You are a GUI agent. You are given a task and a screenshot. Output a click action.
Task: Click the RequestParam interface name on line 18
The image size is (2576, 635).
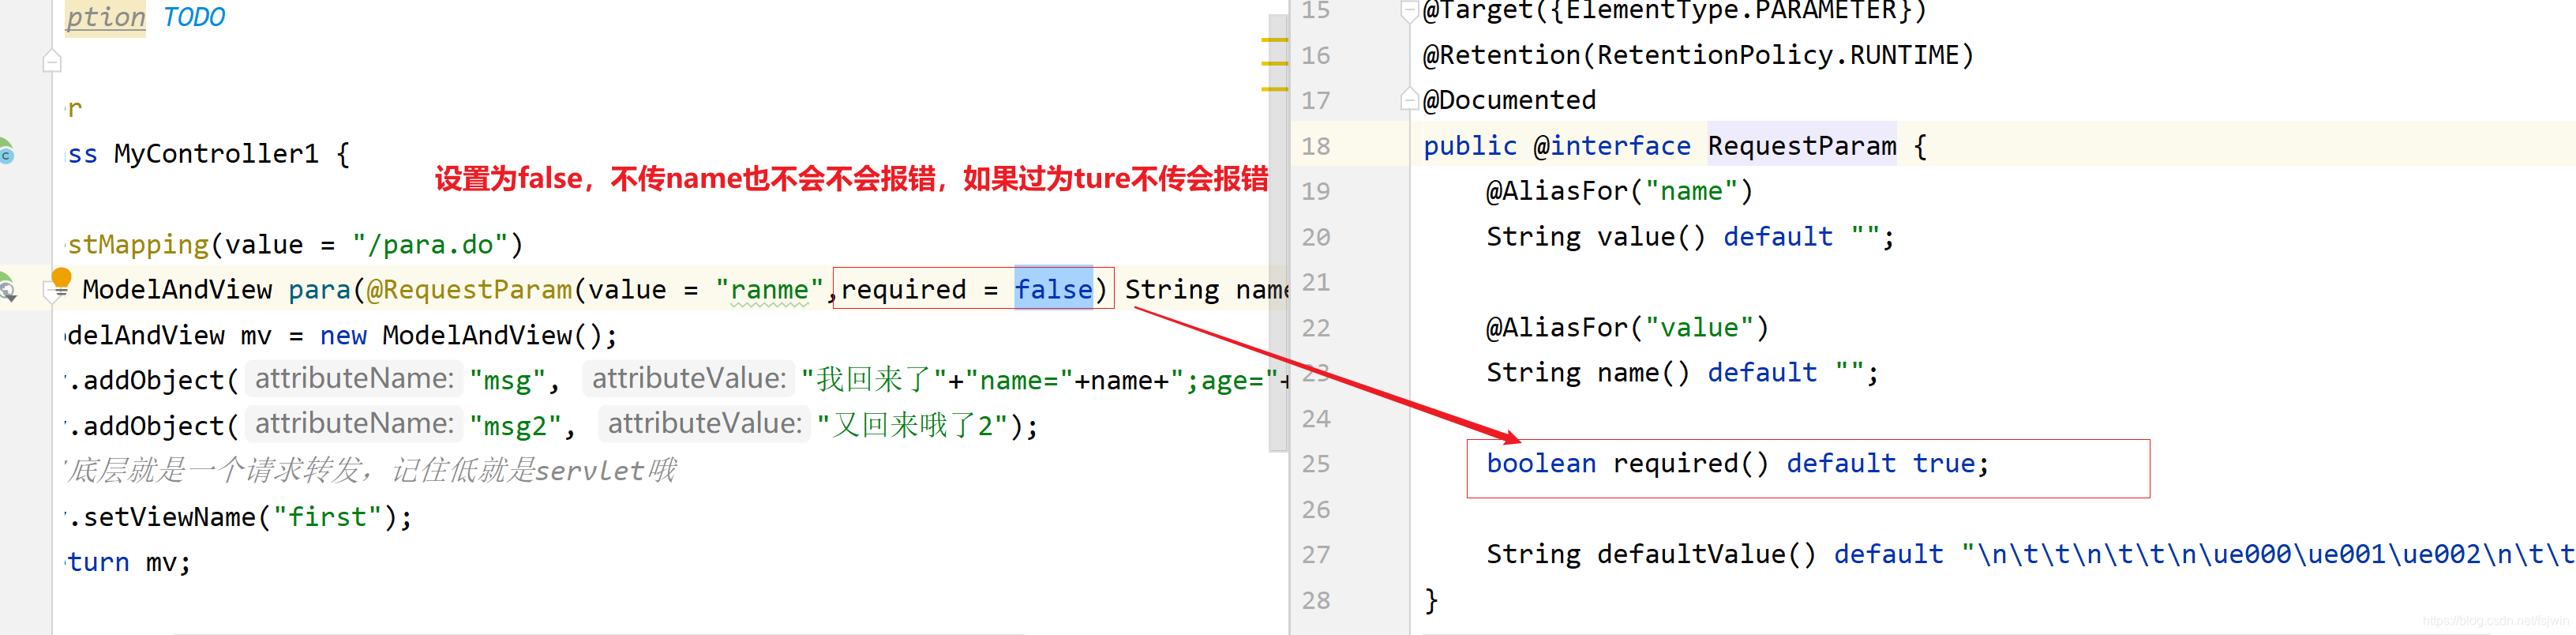click(x=1801, y=146)
